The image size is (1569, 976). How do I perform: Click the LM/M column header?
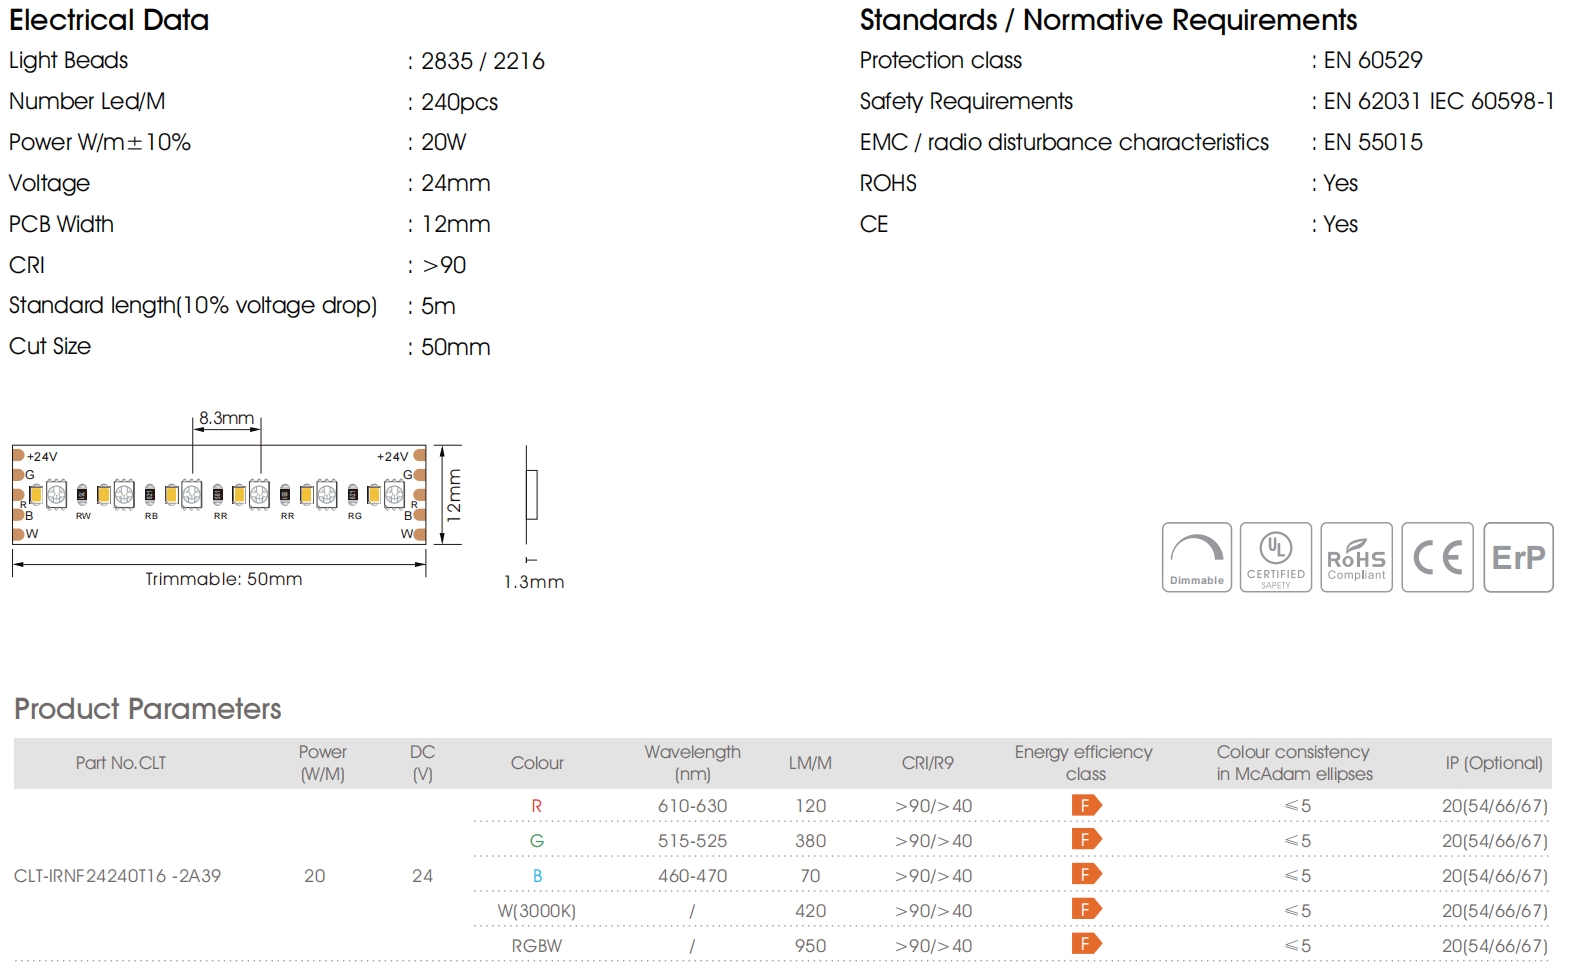(x=810, y=763)
